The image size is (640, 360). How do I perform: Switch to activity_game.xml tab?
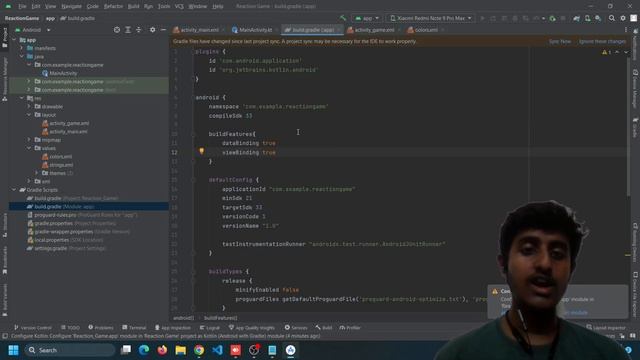(x=373, y=30)
